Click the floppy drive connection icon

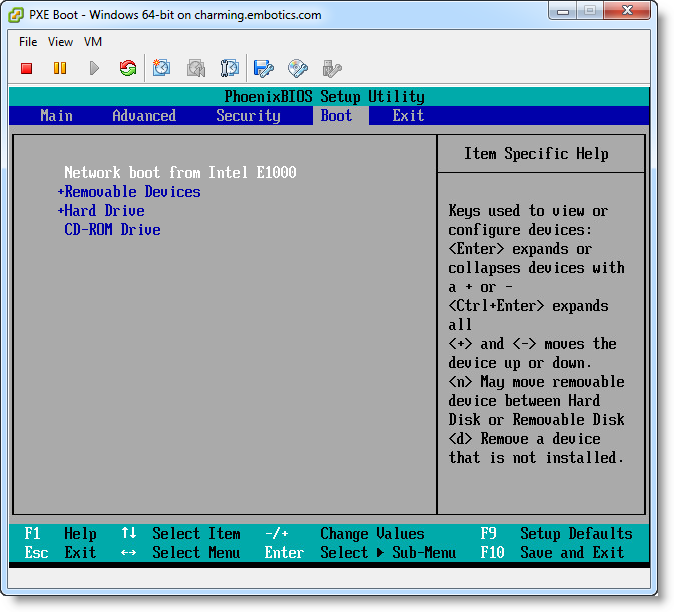click(x=264, y=68)
